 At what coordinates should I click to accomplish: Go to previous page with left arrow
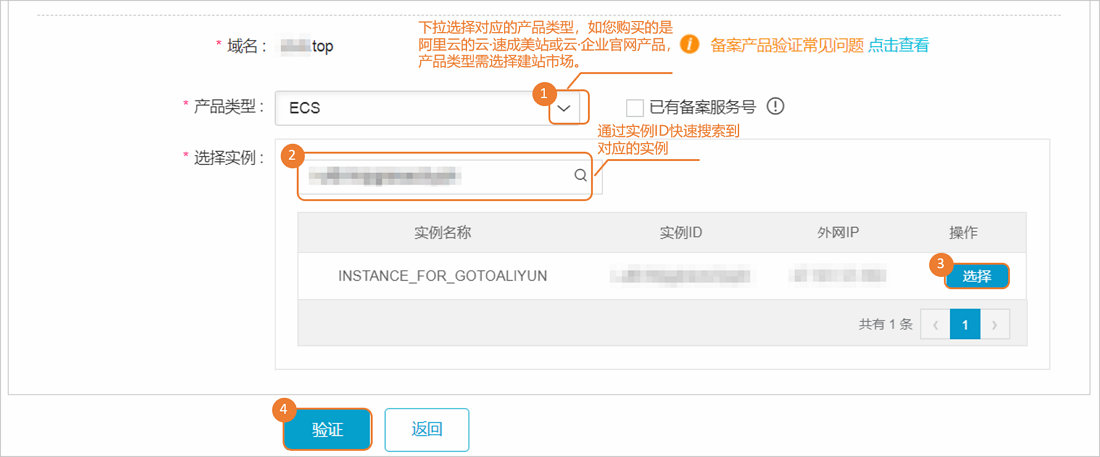pos(935,324)
